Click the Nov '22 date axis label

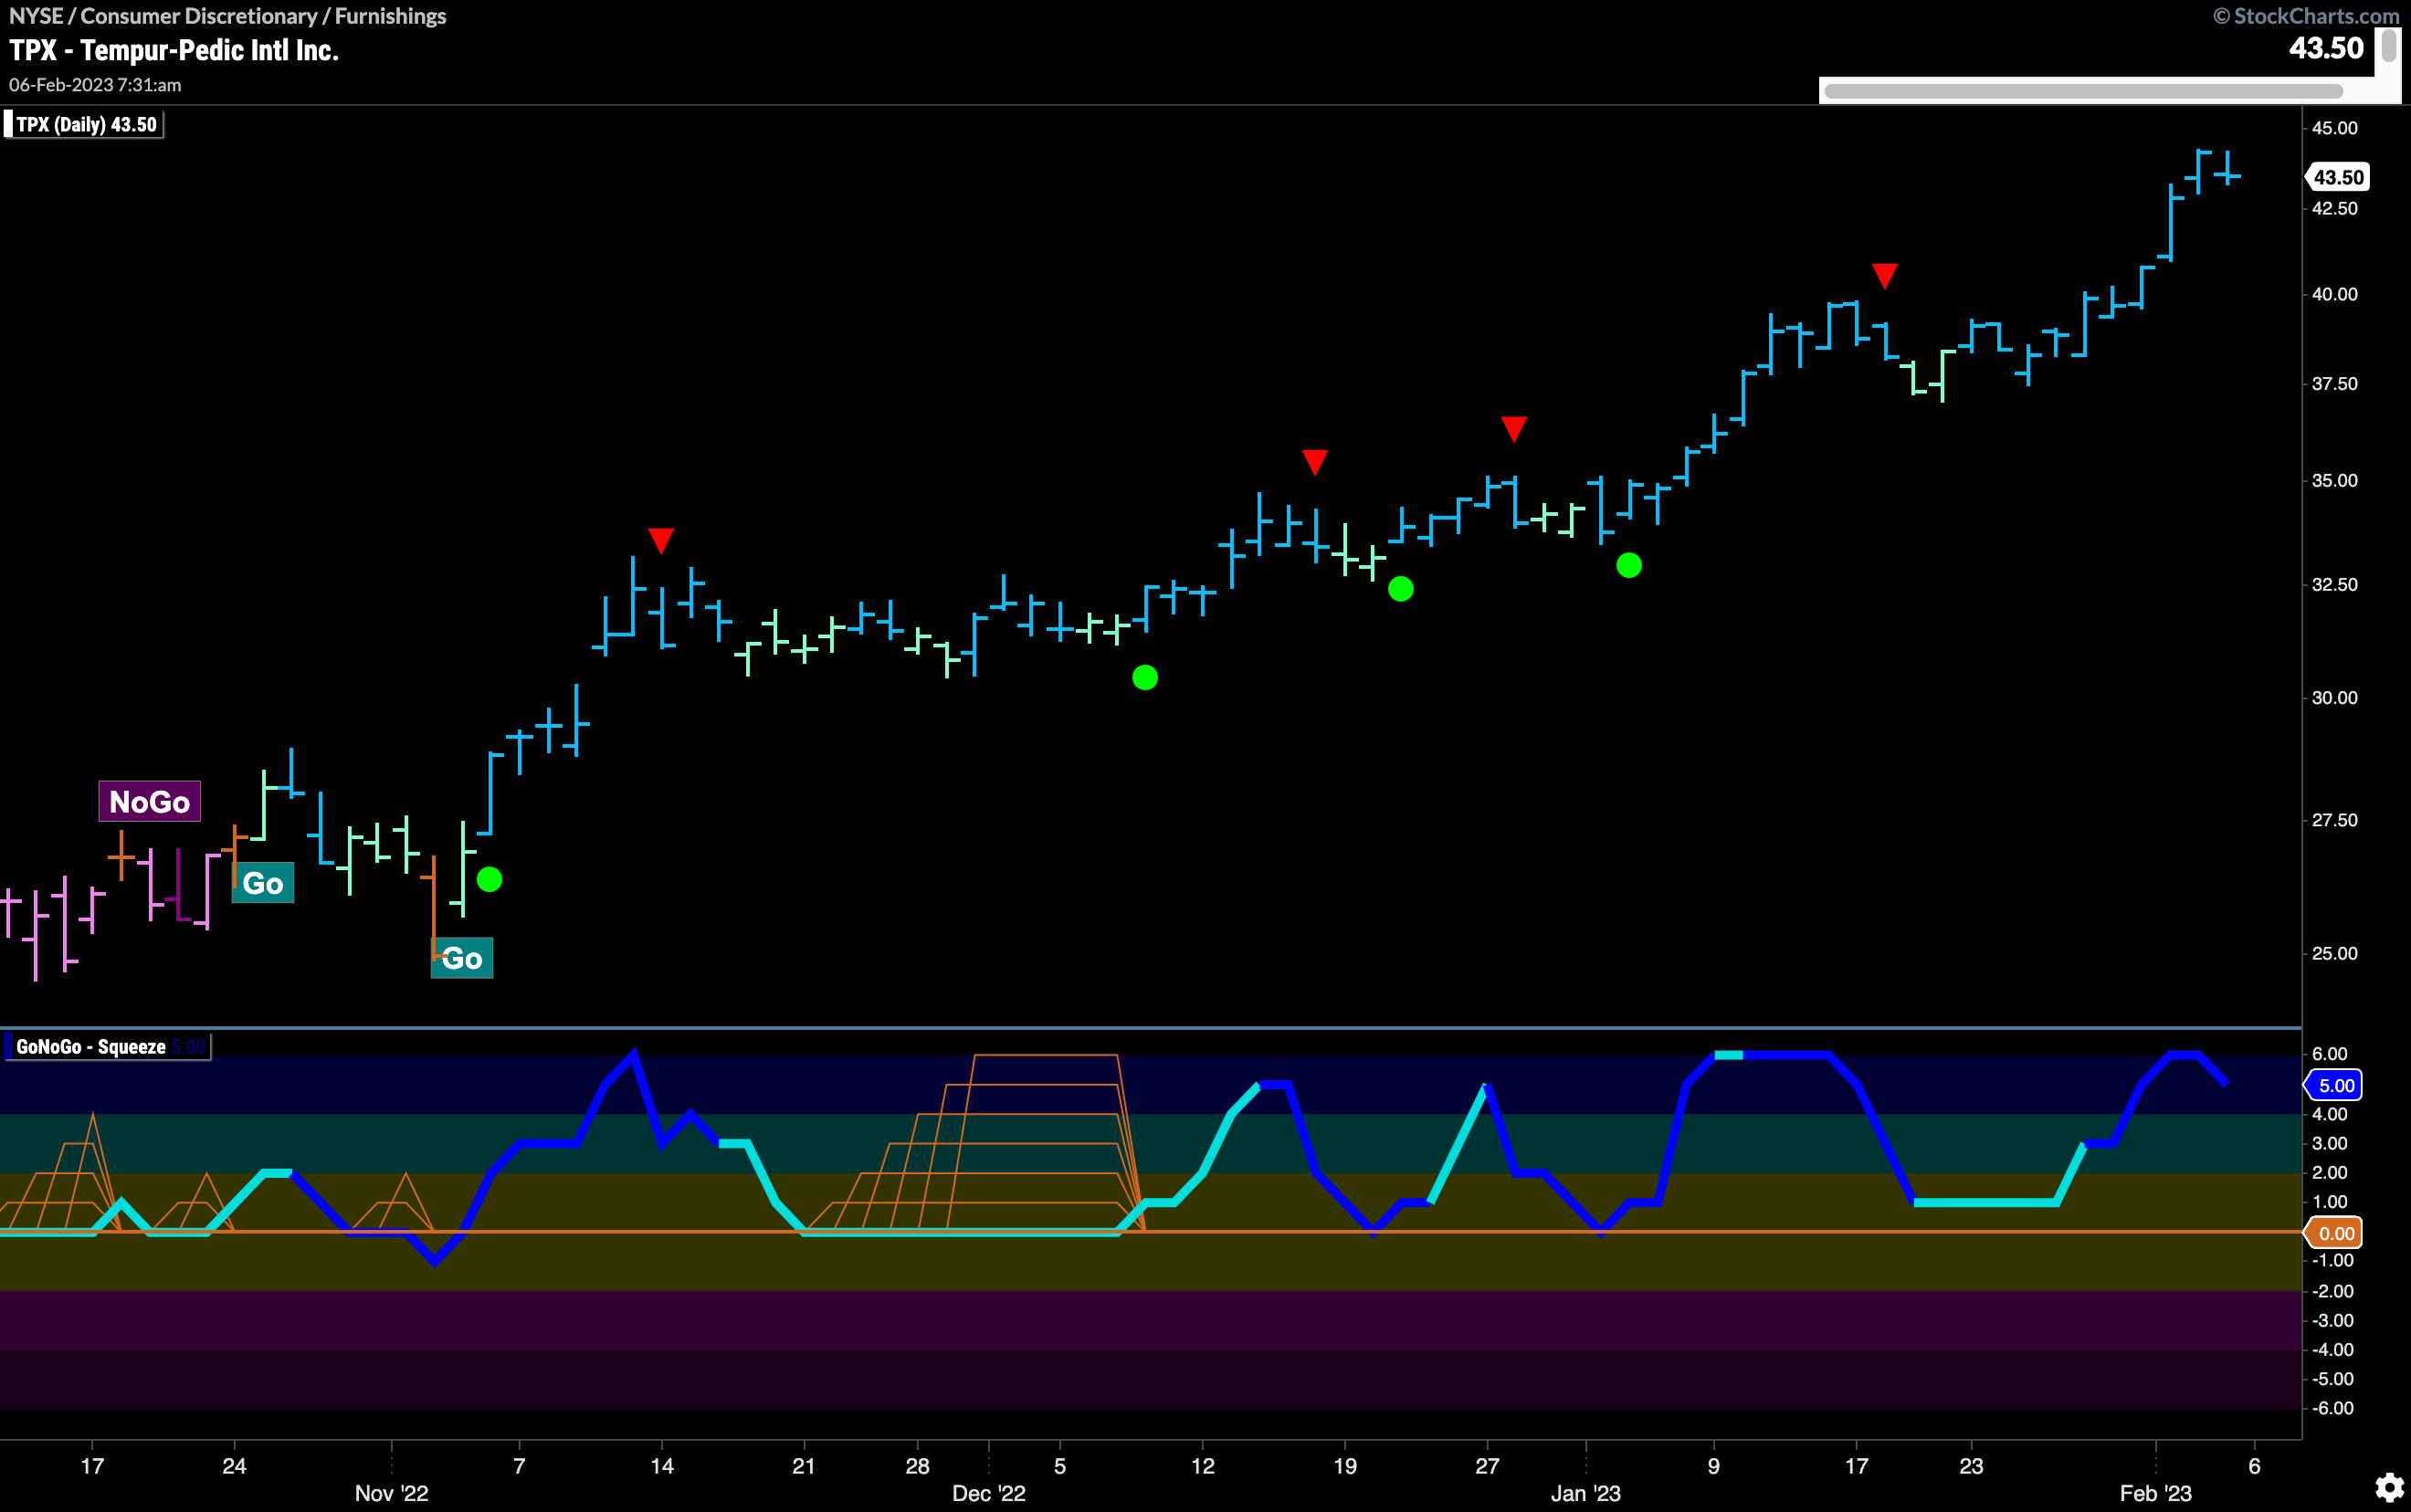(x=392, y=1493)
